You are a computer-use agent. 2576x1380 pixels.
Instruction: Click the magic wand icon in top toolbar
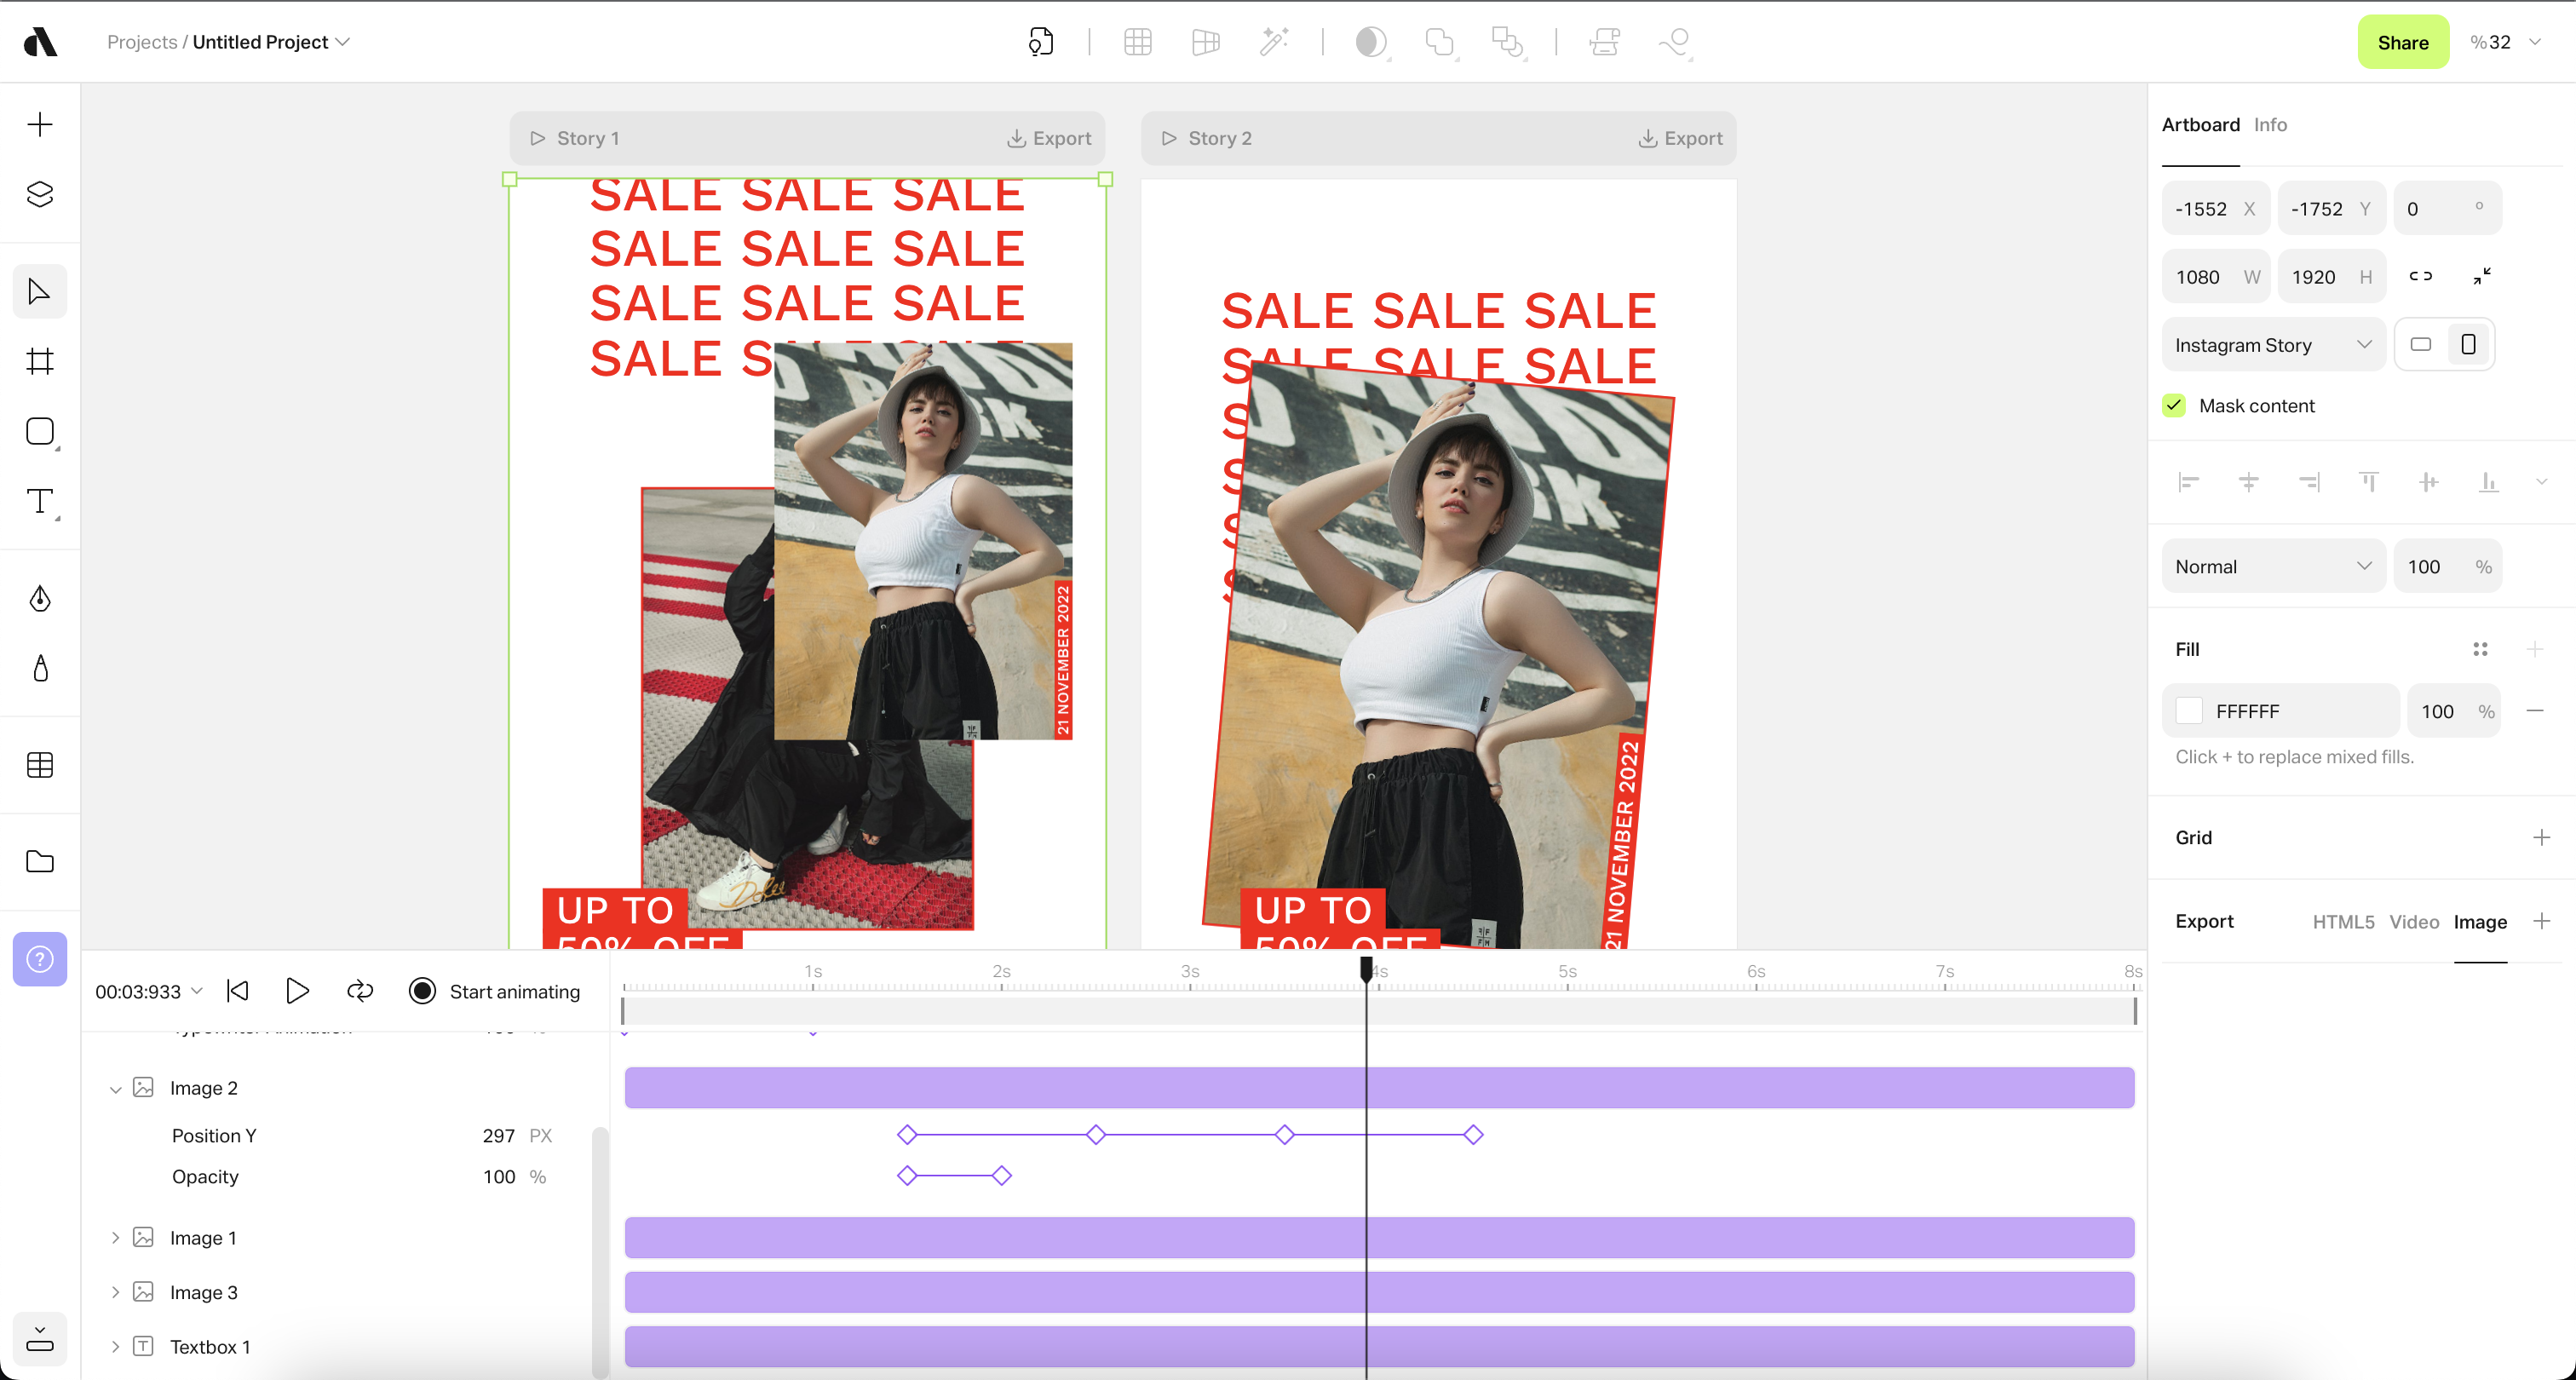(1273, 42)
